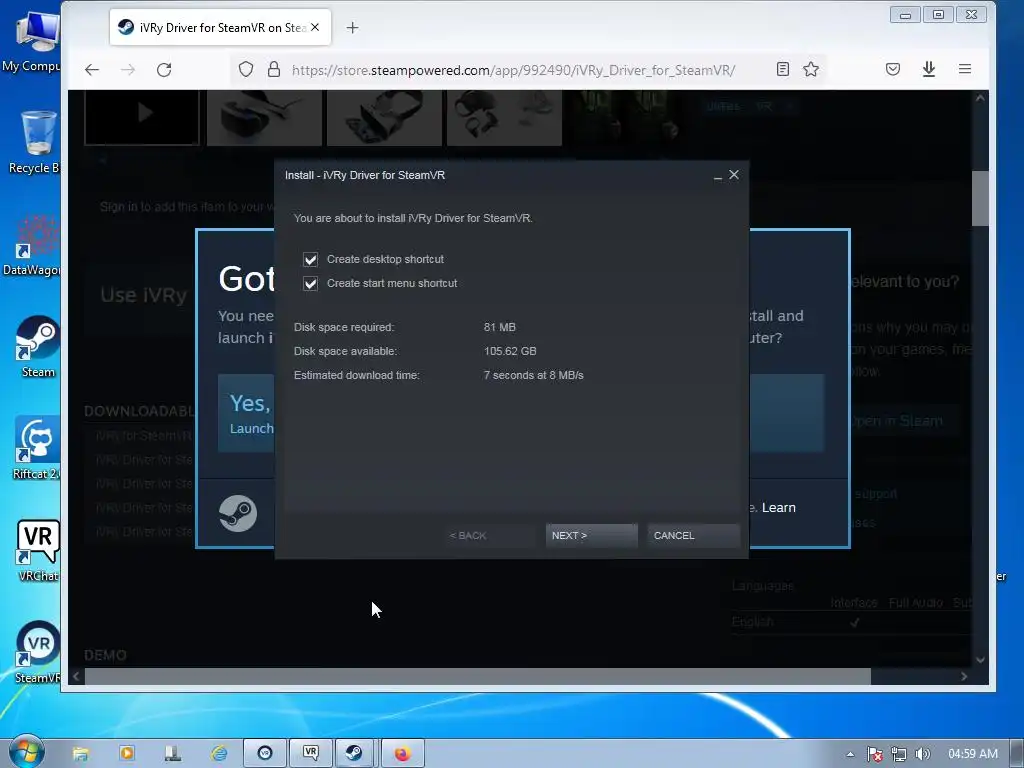Show hidden system tray icons
1024x768 pixels.
point(850,754)
